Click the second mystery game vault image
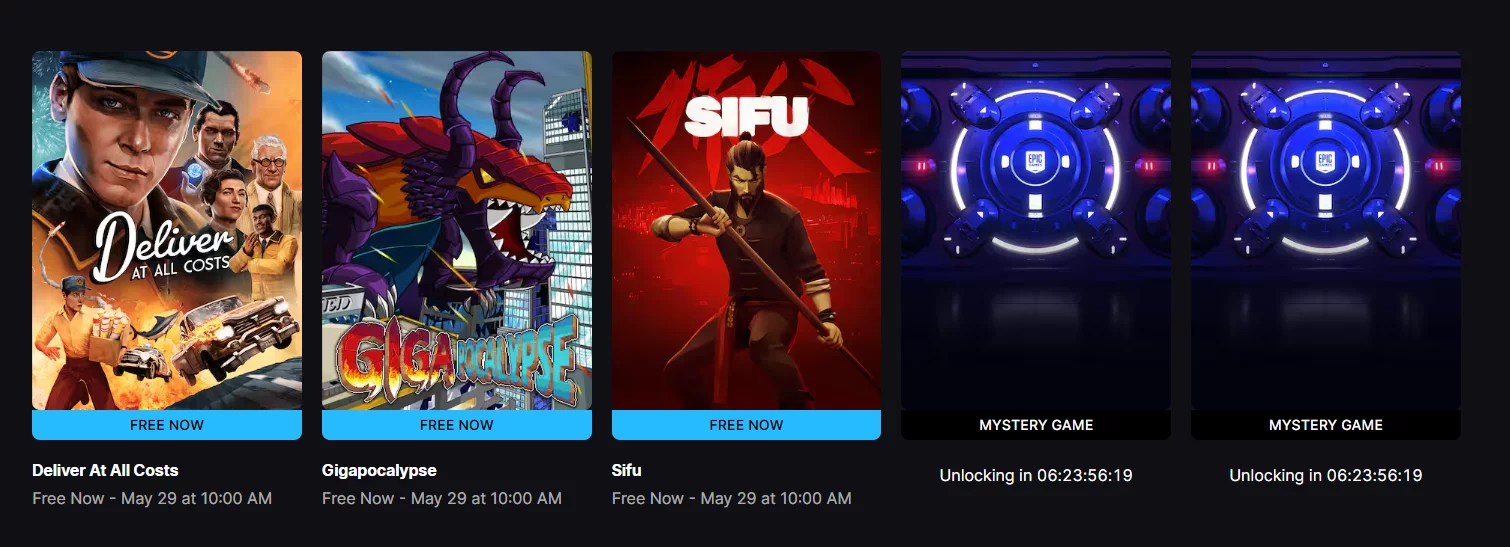Image resolution: width=1510 pixels, height=547 pixels. click(x=1326, y=230)
